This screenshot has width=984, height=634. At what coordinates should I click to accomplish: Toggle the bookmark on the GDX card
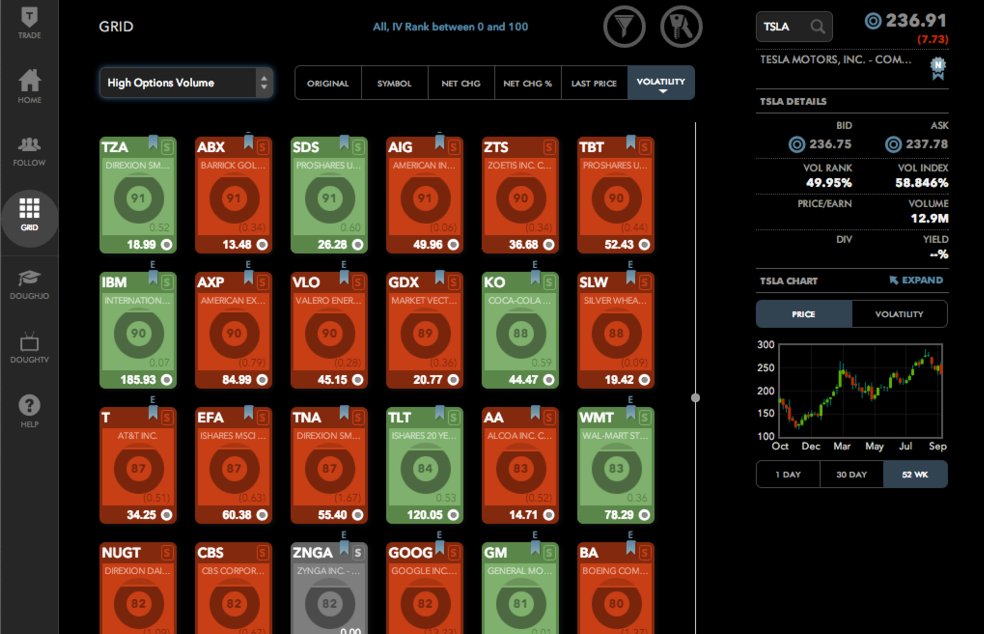[x=439, y=277]
